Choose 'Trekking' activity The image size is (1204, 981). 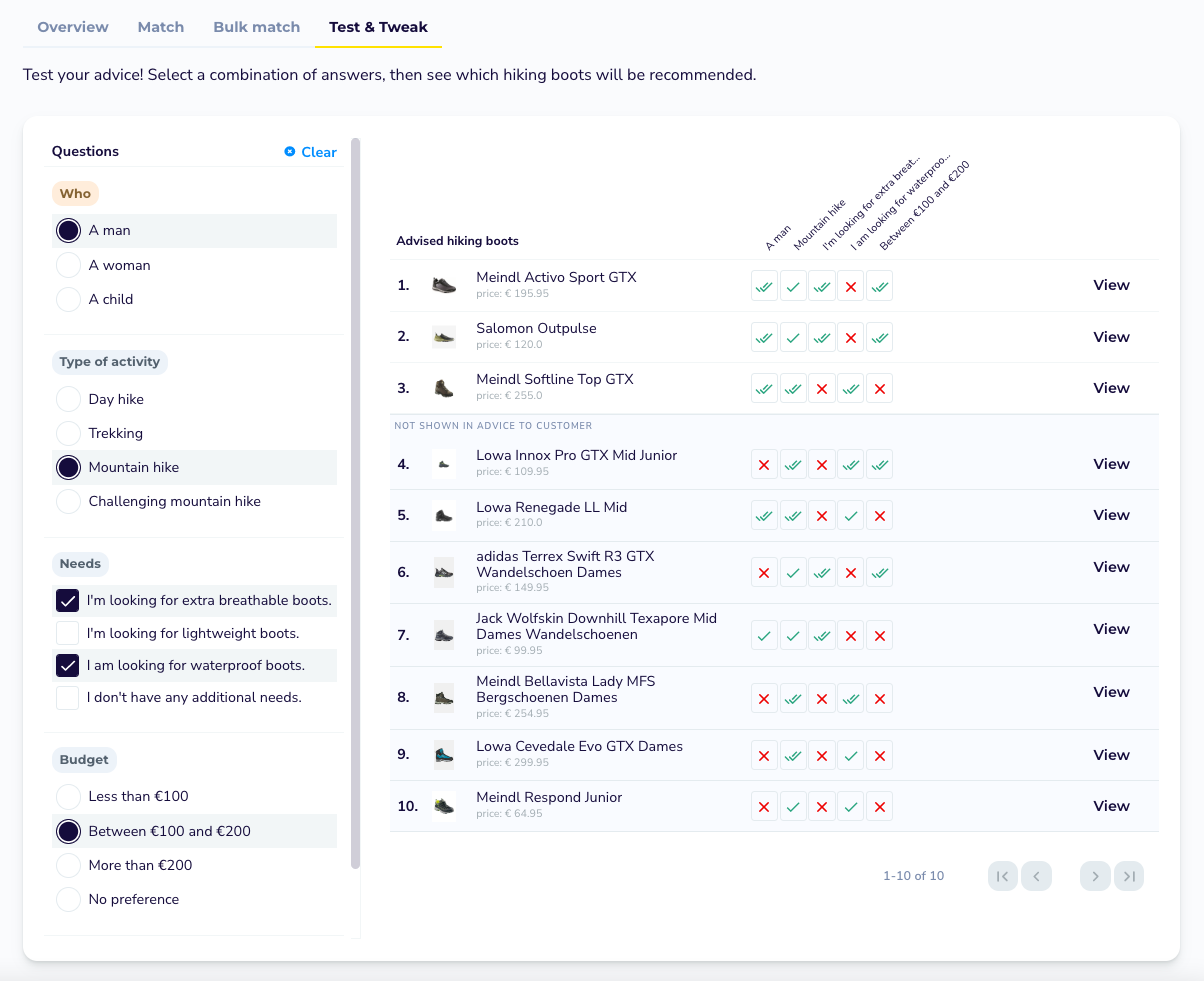point(194,433)
